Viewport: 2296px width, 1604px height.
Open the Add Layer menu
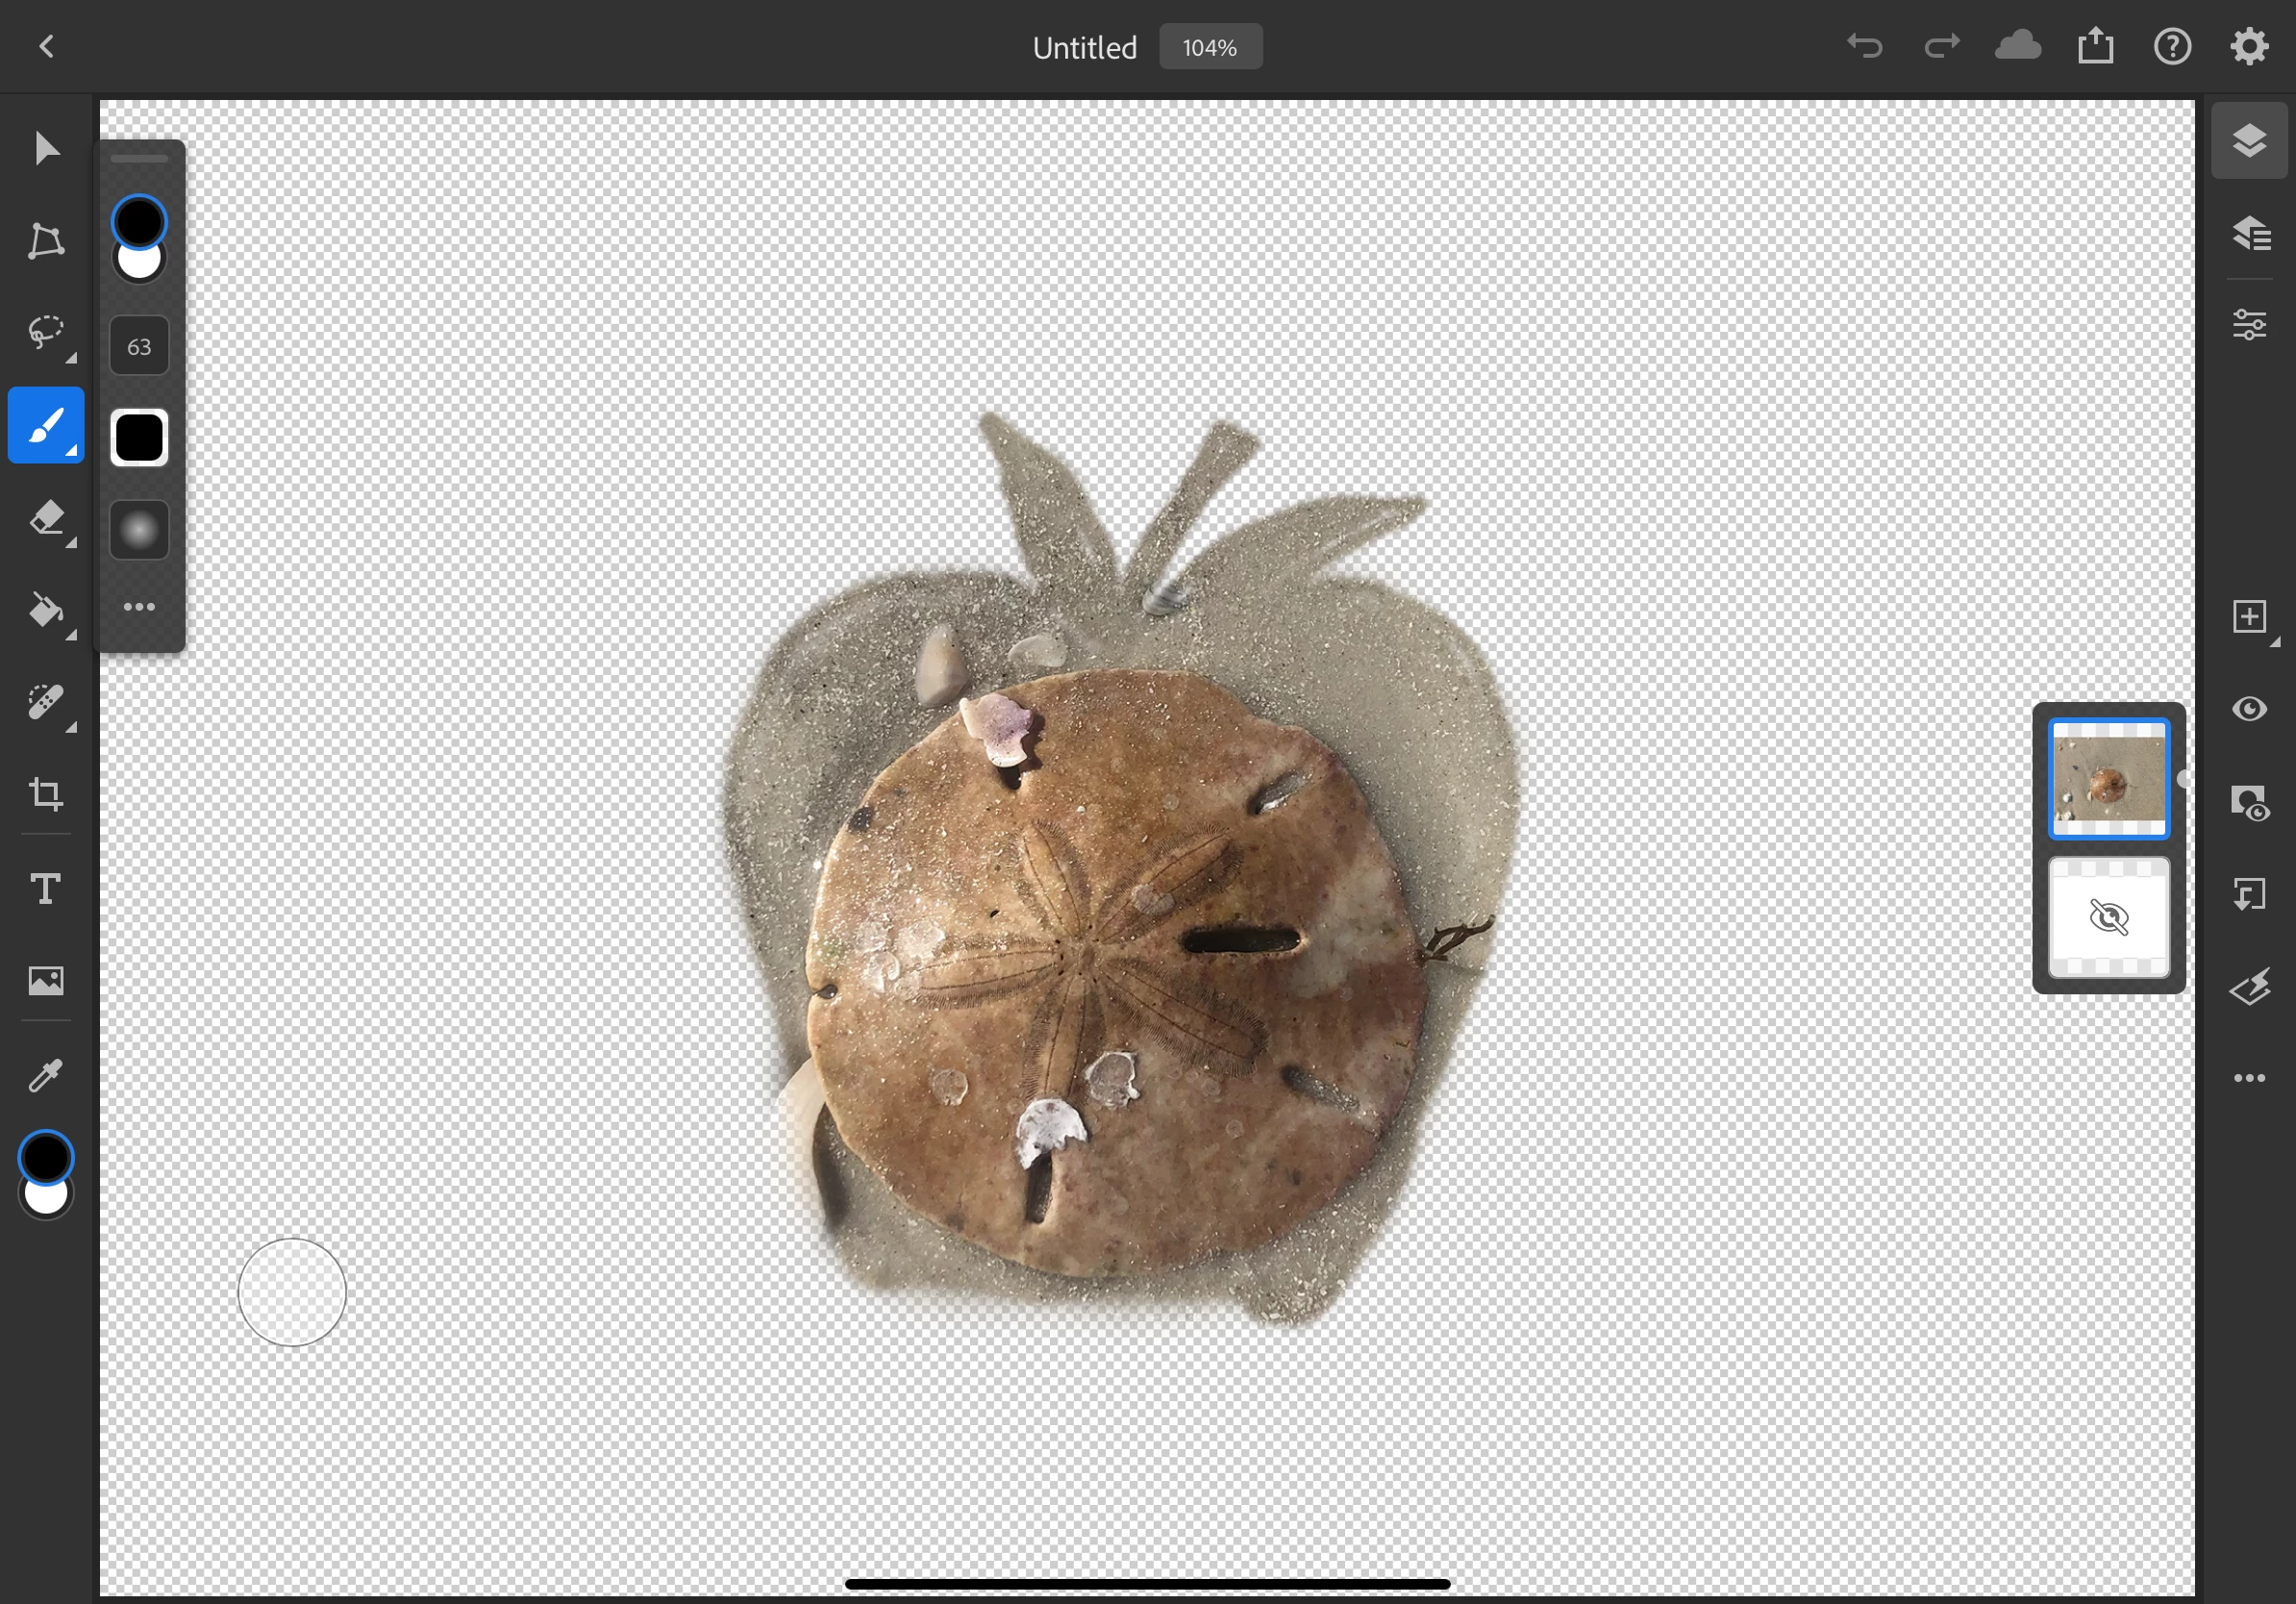click(x=2249, y=616)
